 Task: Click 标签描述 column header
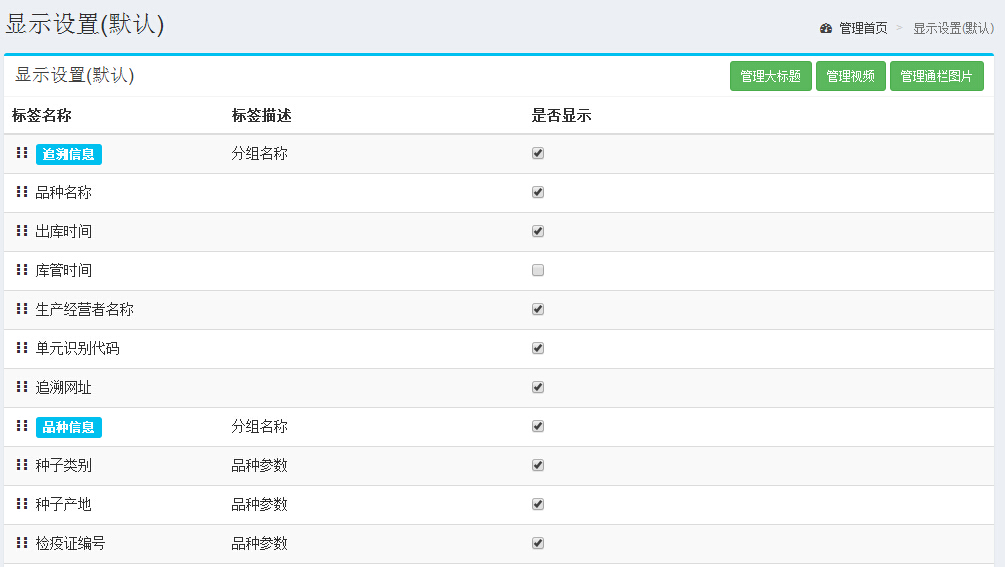pyautogui.click(x=262, y=115)
